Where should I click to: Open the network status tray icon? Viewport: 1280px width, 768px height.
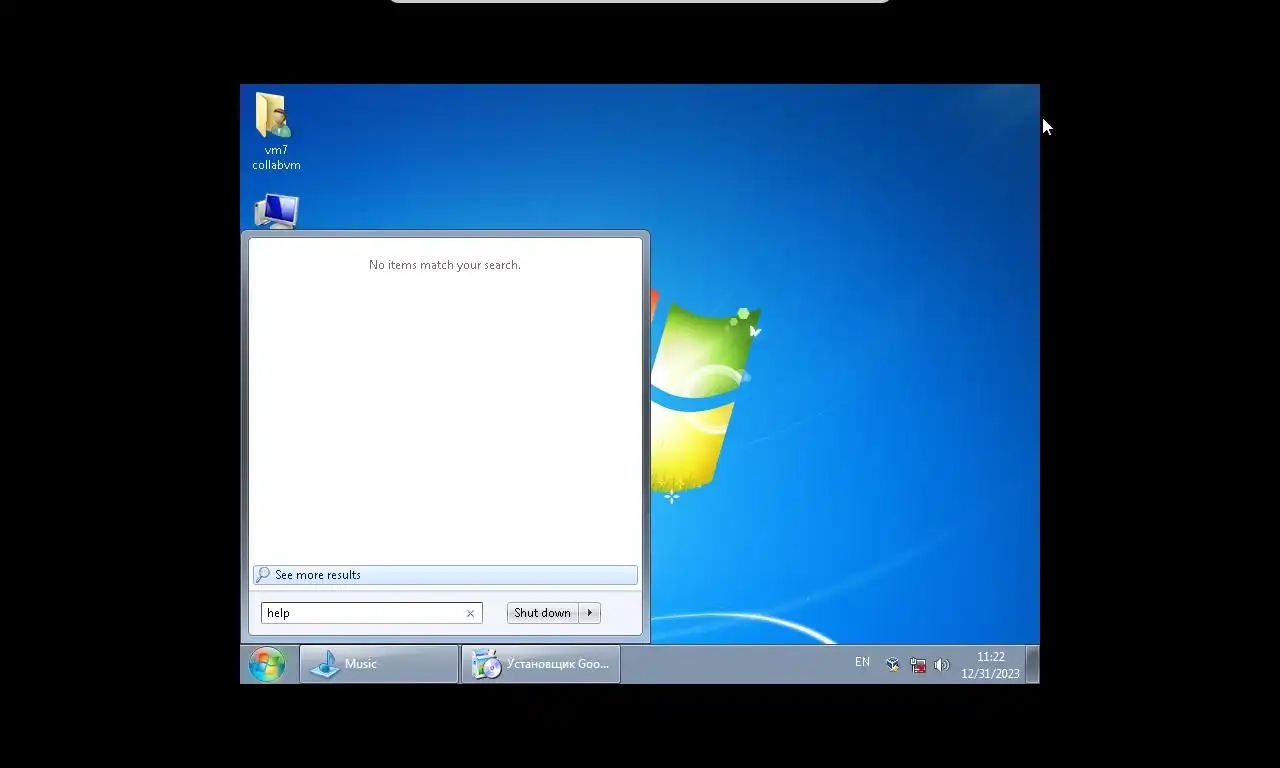pyautogui.click(x=918, y=664)
